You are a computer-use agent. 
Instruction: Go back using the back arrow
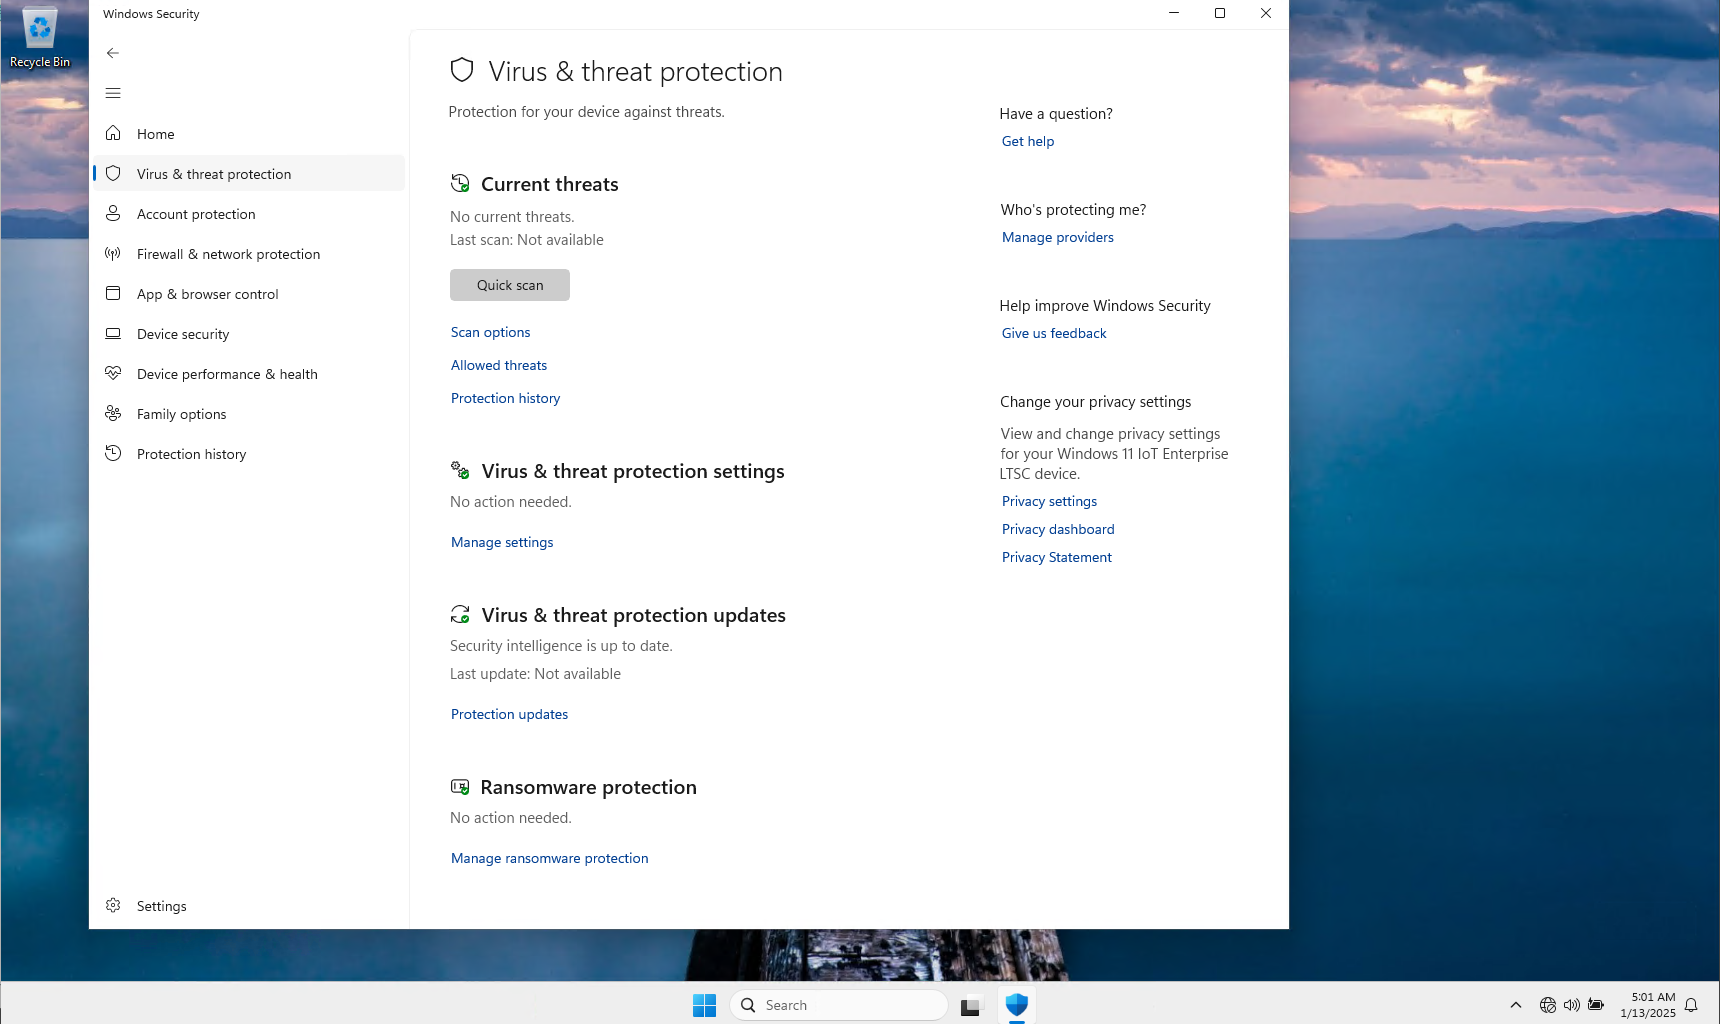pyautogui.click(x=113, y=53)
